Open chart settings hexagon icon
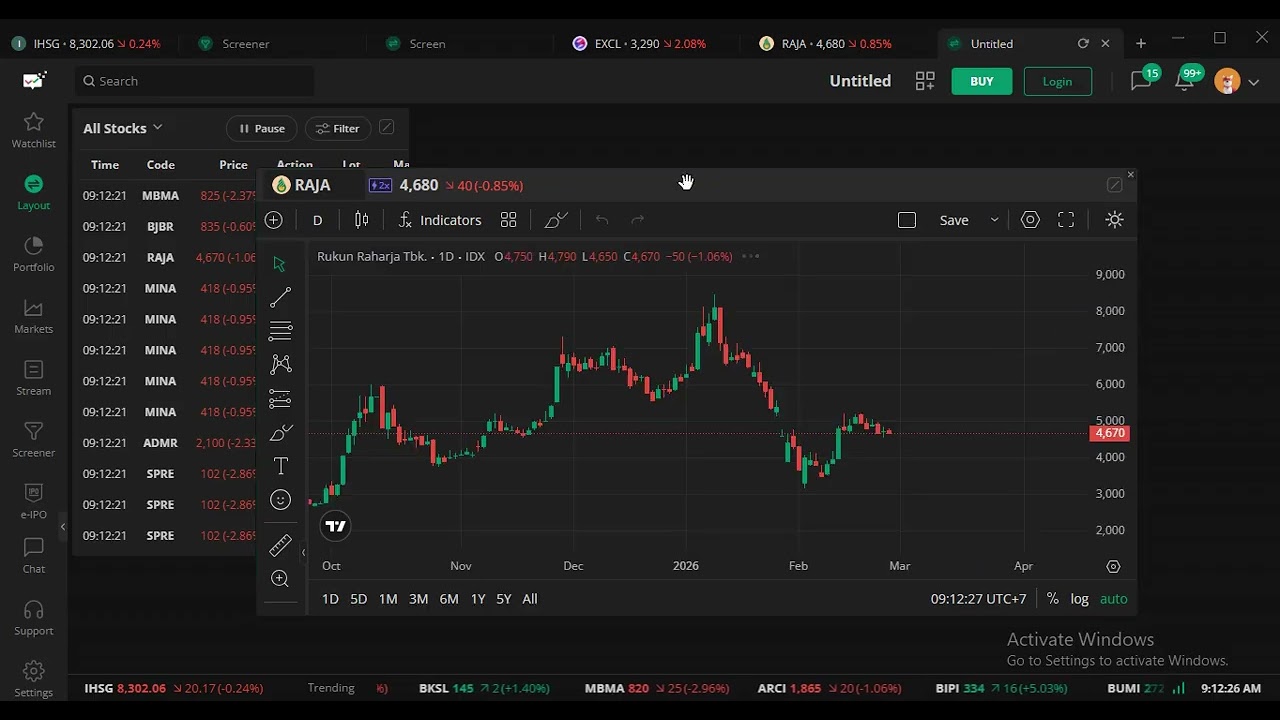Screen dimensions: 1280x720 [1030, 220]
